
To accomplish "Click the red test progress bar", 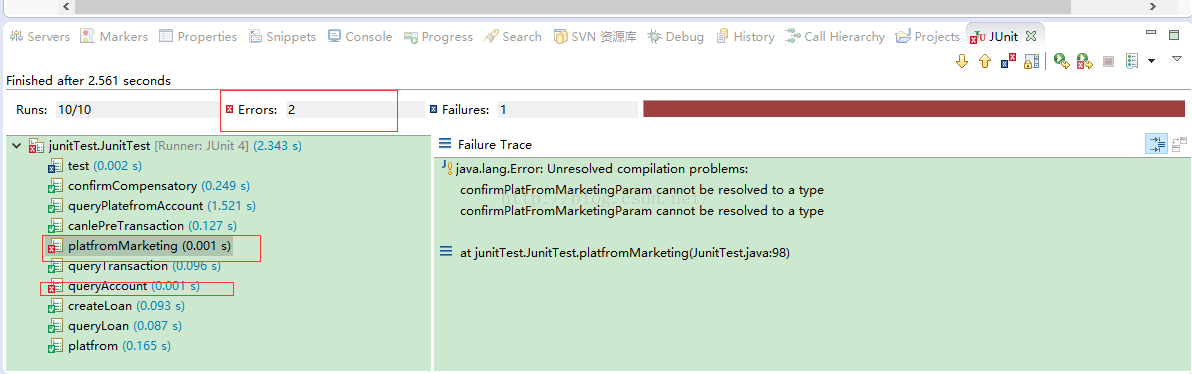I will tap(915, 109).
